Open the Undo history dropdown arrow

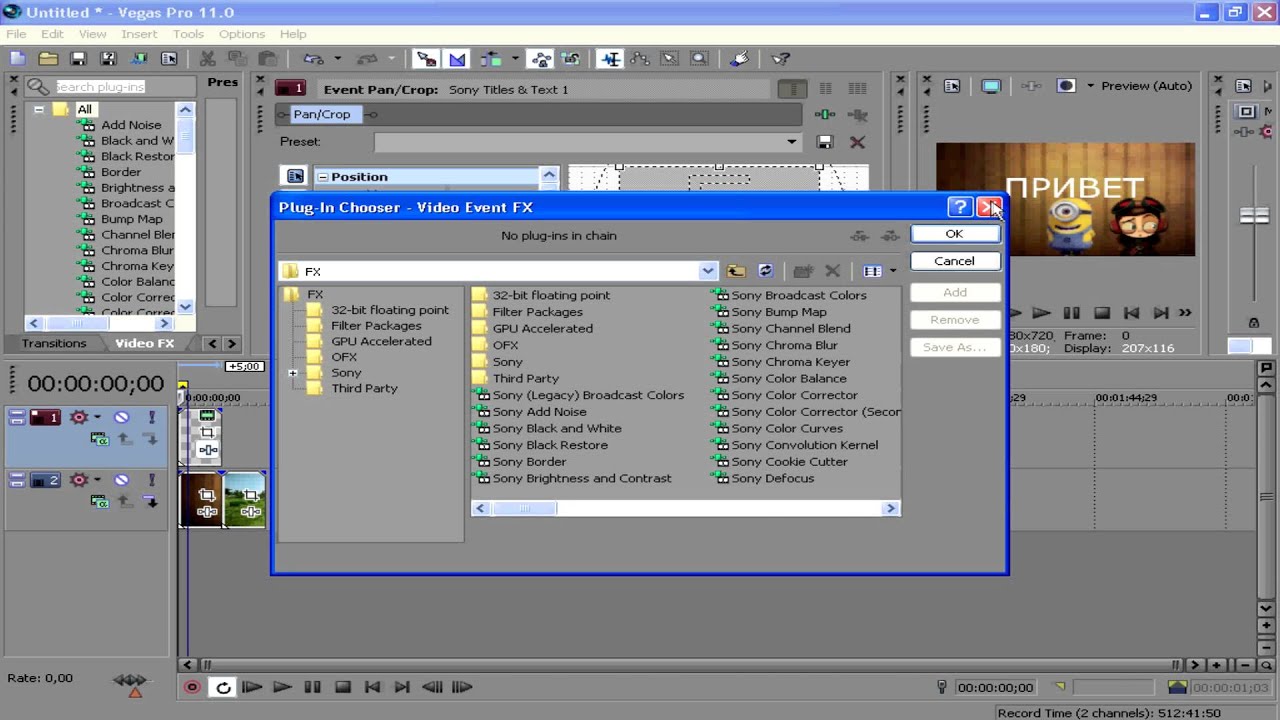point(337,59)
